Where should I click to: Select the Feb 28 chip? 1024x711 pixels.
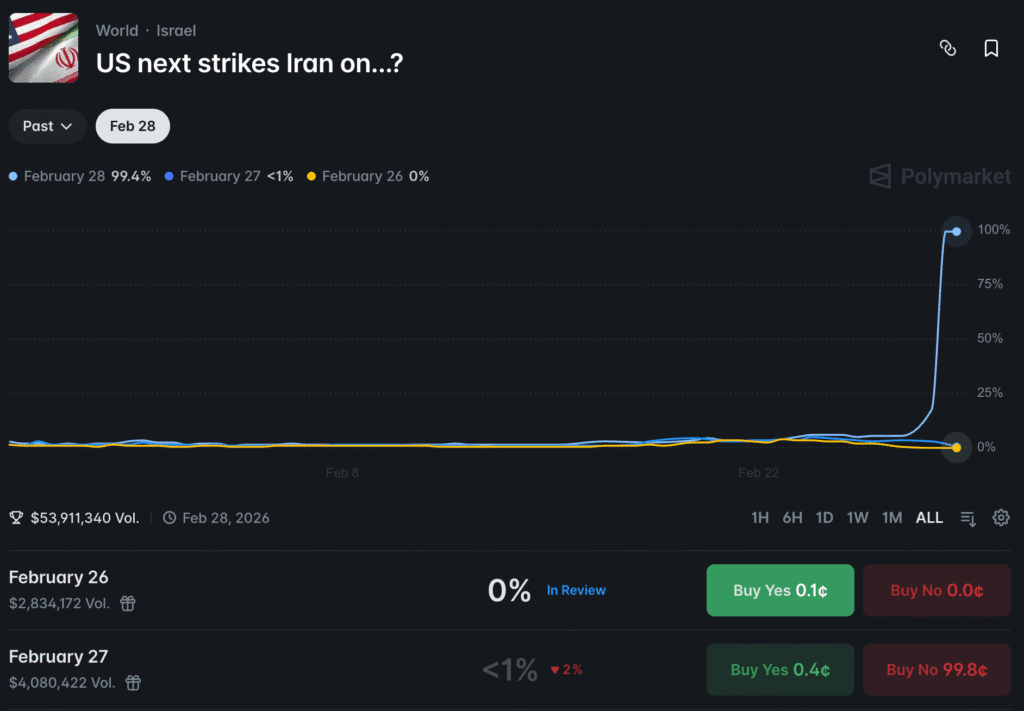[132, 125]
